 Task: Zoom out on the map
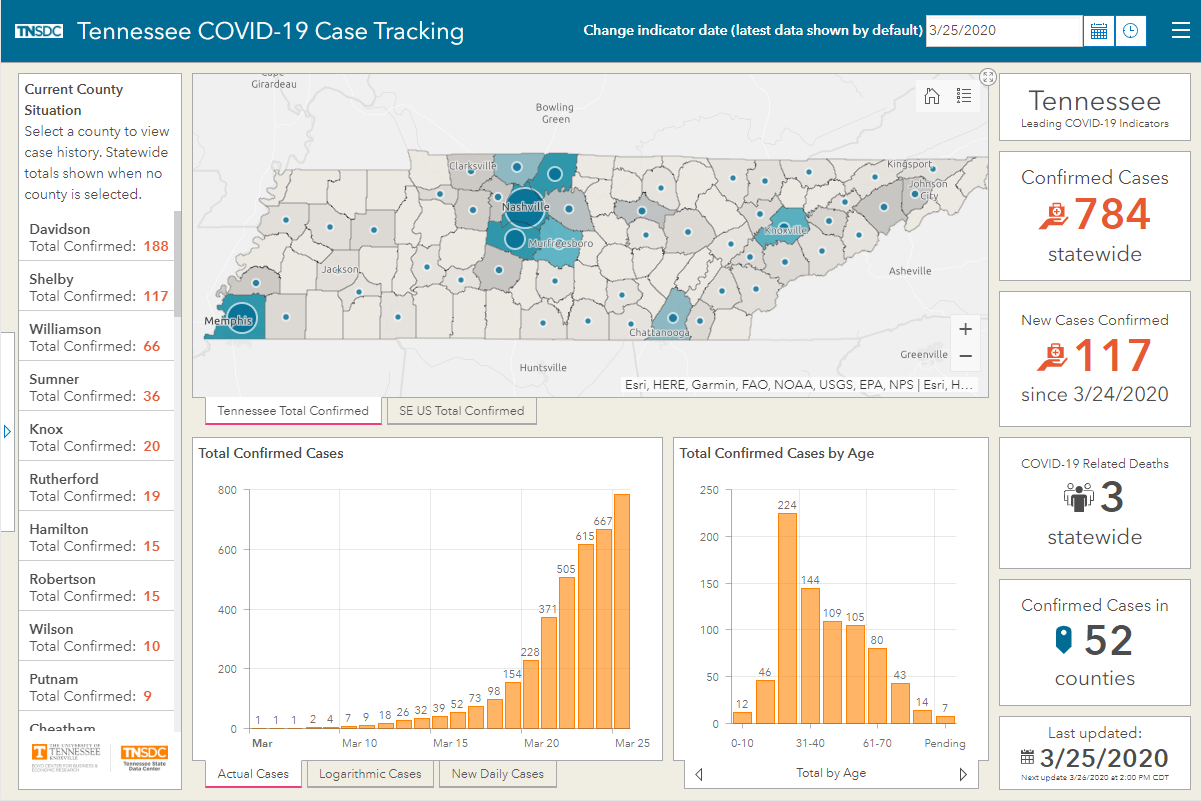coord(965,356)
